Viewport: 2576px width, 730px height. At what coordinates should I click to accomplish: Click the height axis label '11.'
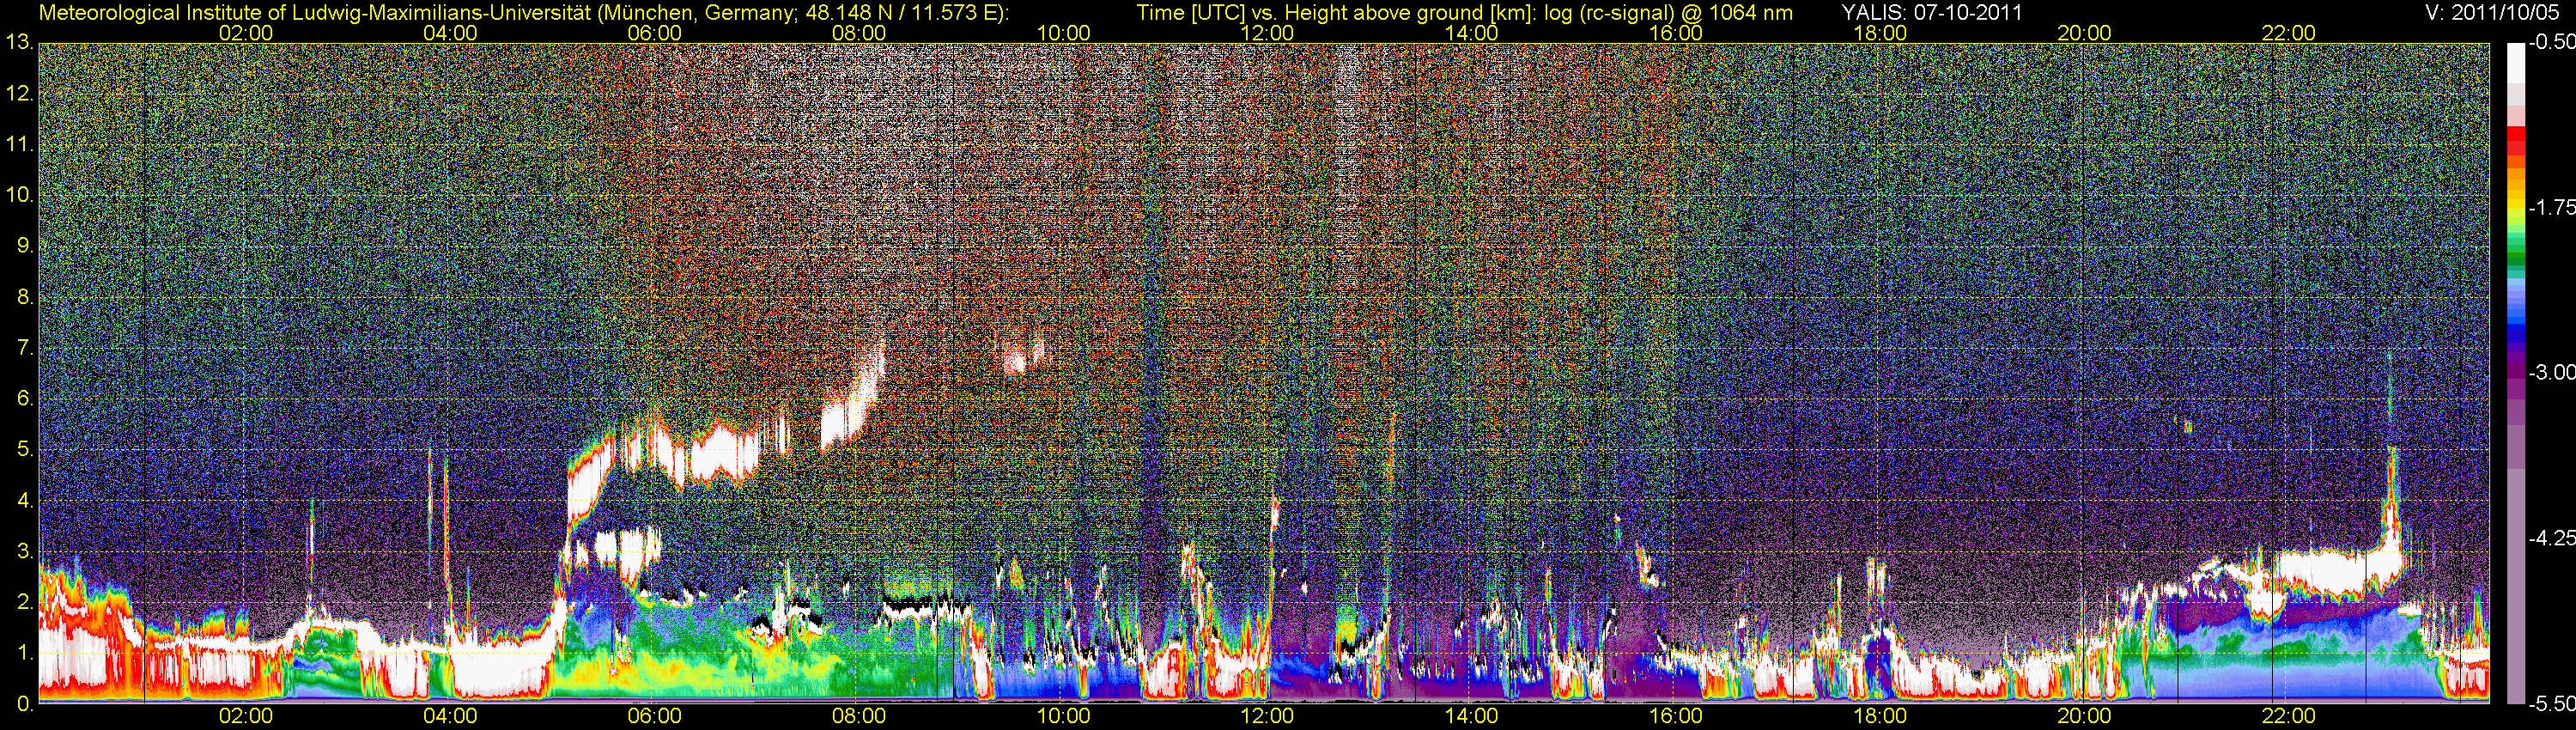pyautogui.click(x=20, y=144)
